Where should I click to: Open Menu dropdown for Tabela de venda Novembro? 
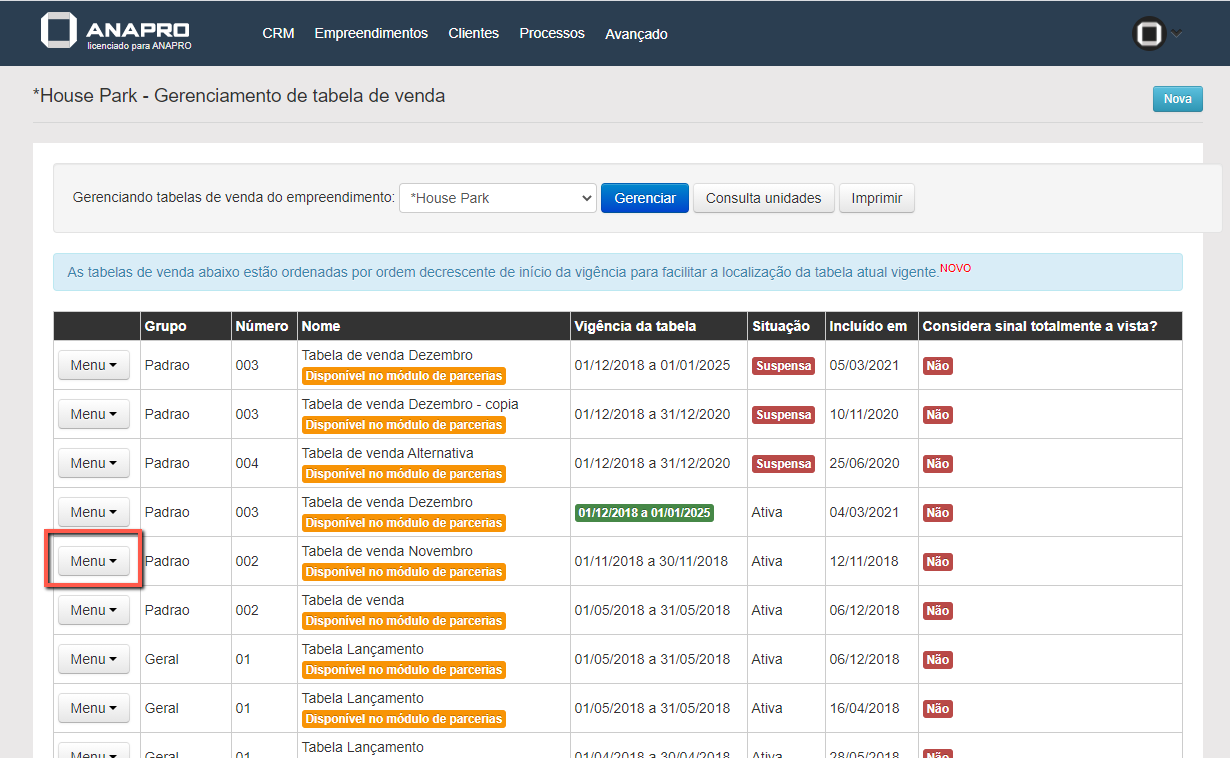[x=94, y=561]
